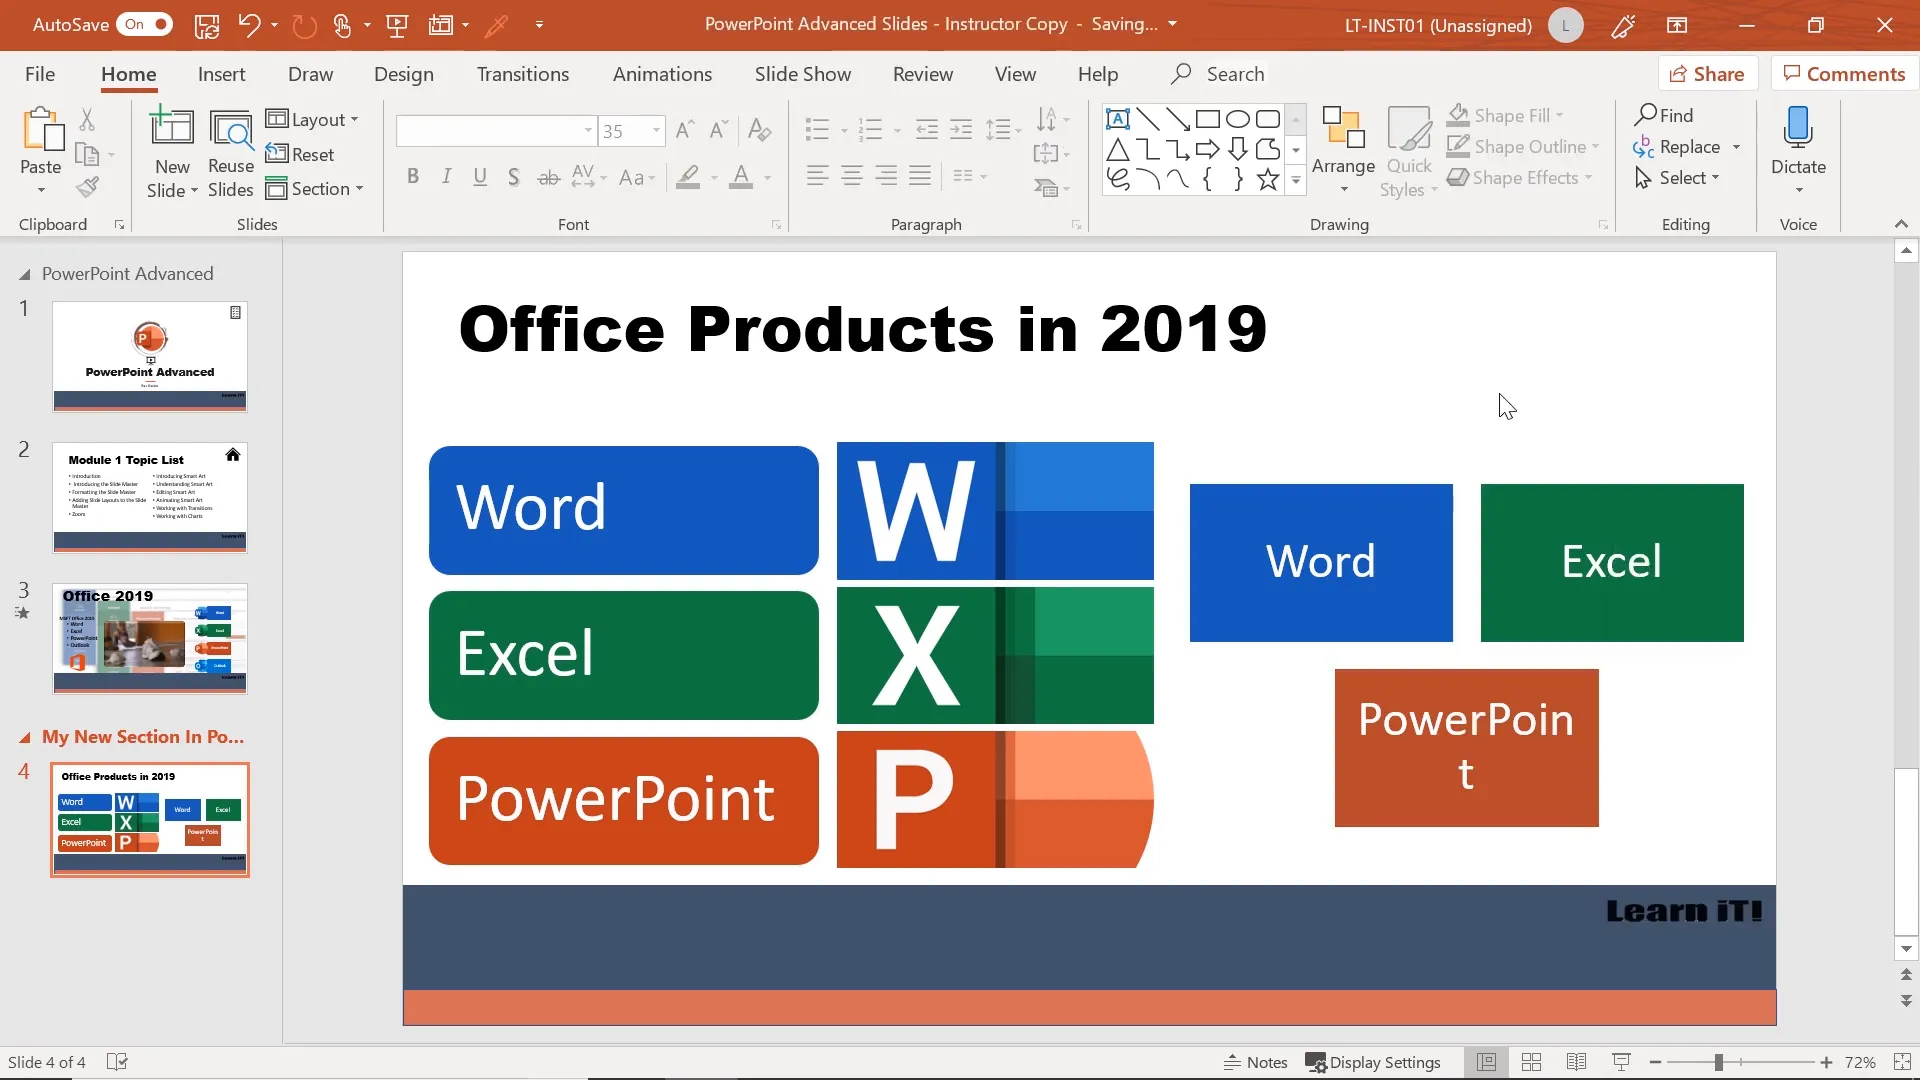
Task: Toggle Italic formatting
Action: (446, 177)
